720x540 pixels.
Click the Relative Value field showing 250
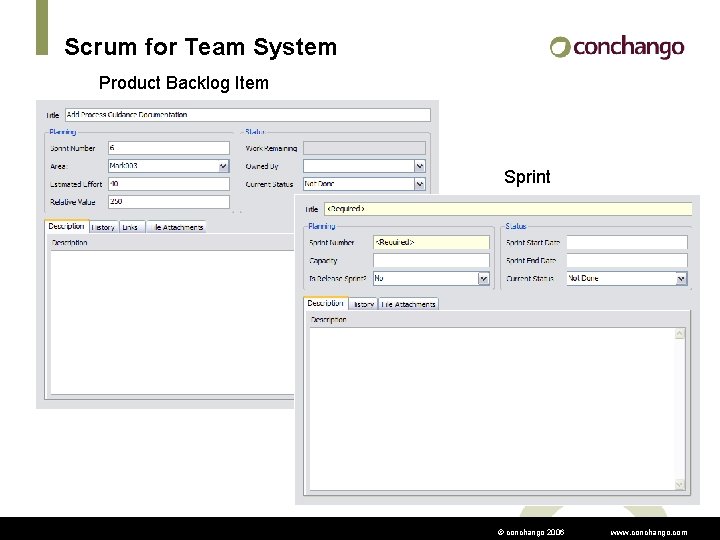tap(169, 202)
